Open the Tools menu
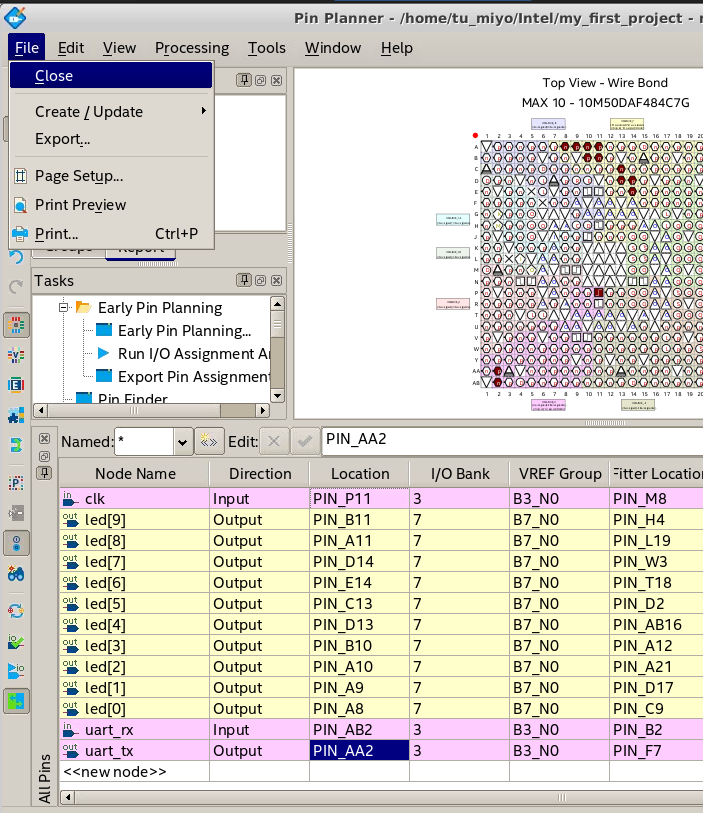 (x=266, y=48)
